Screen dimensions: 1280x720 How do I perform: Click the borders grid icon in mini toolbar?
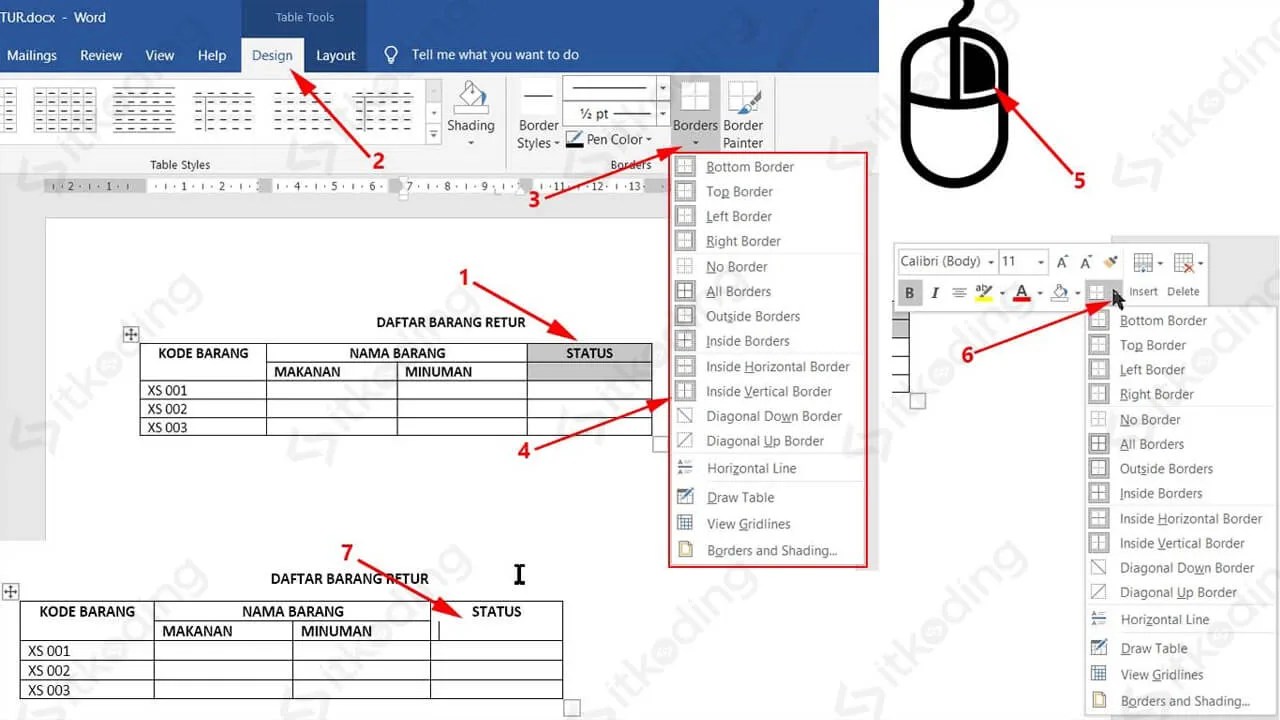(x=1097, y=293)
